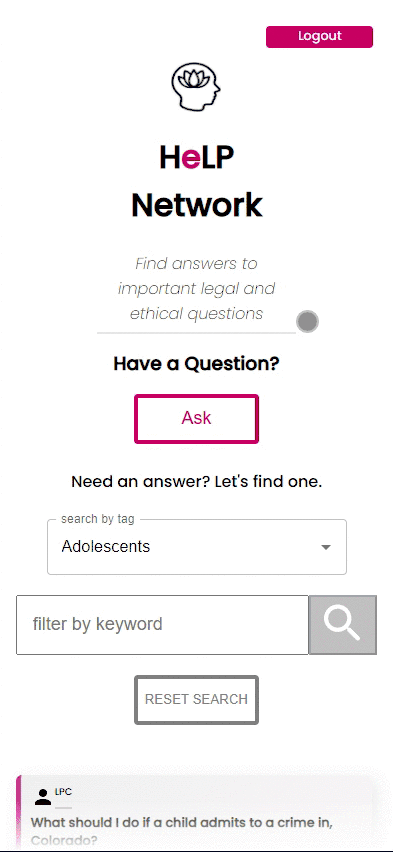The width and height of the screenshot is (393, 852).
Task: Click the Logout button
Action: point(319,37)
